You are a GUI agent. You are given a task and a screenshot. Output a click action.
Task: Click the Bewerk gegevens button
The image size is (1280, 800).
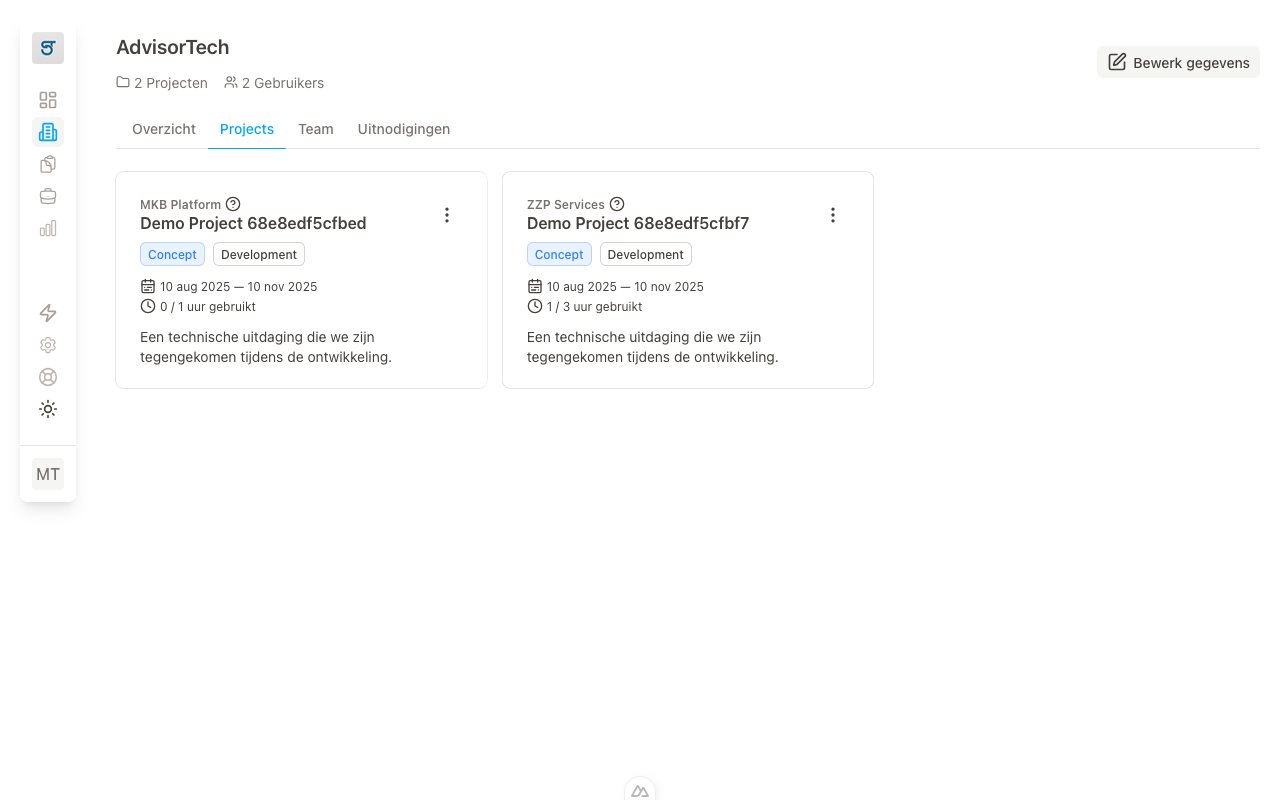1178,62
